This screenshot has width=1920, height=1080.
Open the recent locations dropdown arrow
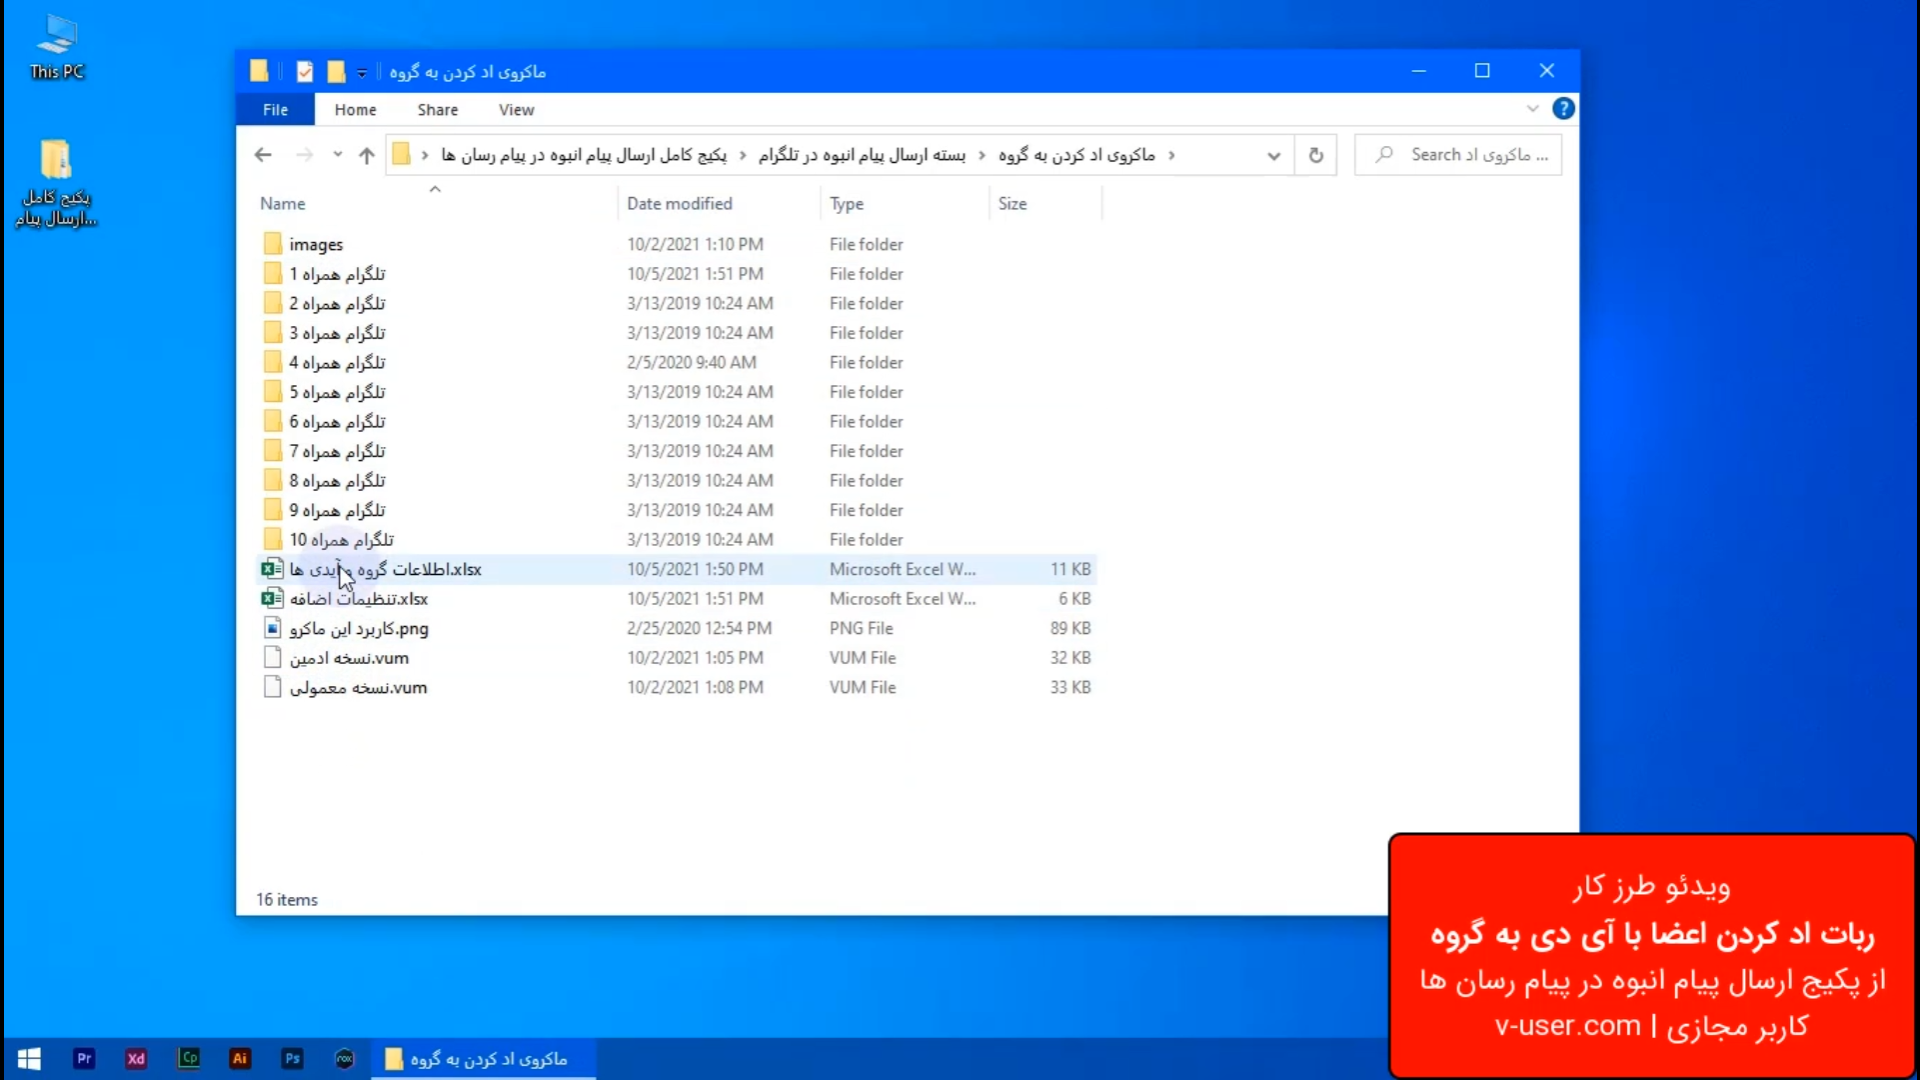pyautogui.click(x=337, y=155)
